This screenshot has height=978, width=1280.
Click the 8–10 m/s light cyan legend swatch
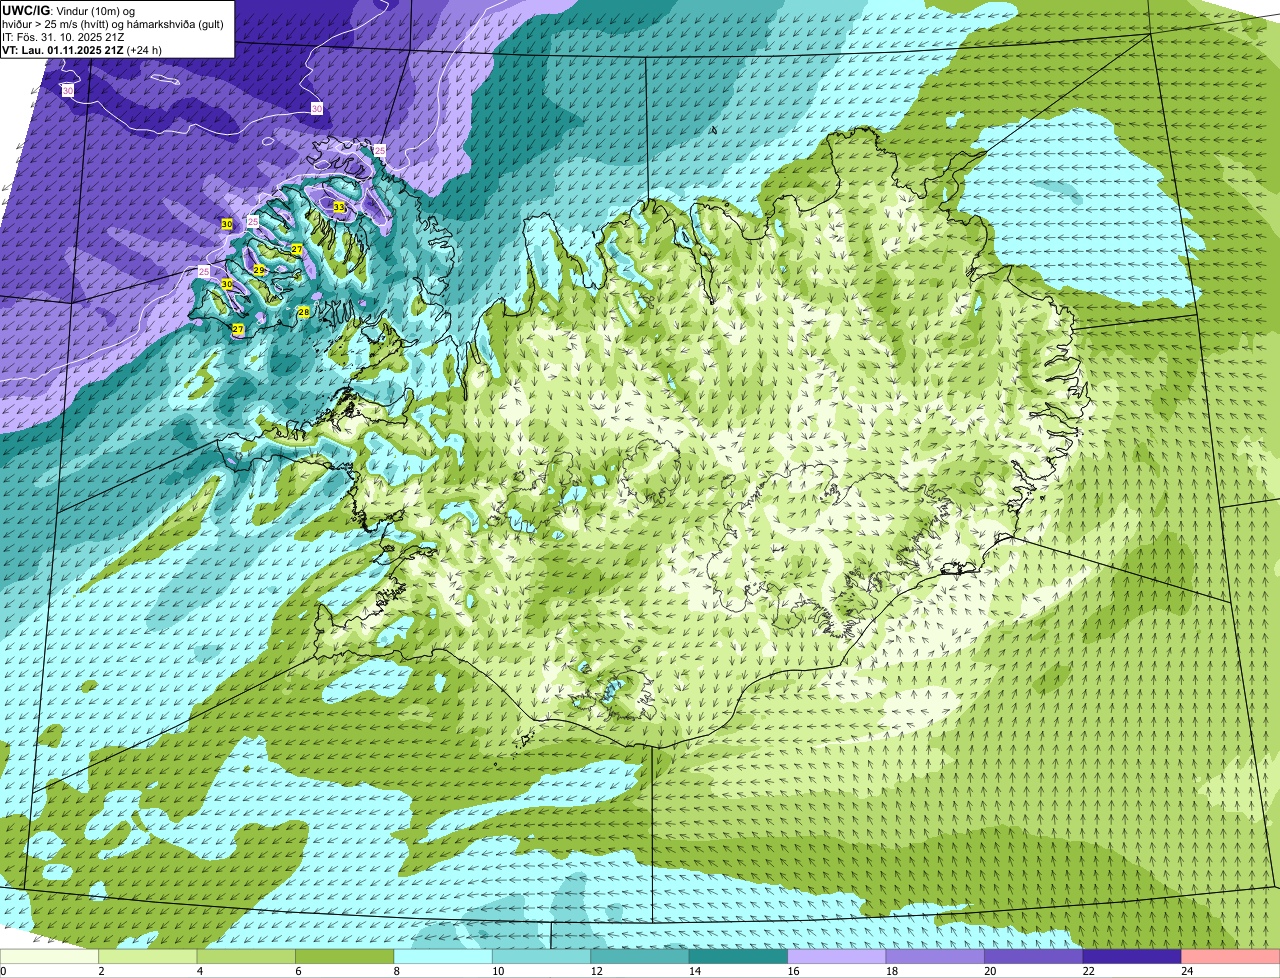click(443, 957)
